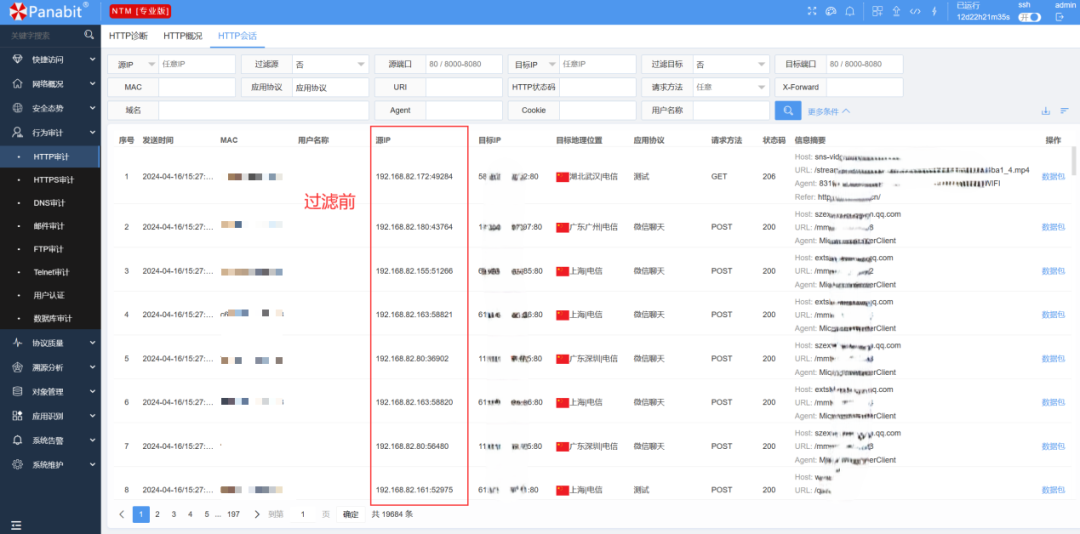Open 数据库审计 in the sidebar
Image resolution: width=1080 pixels, height=534 pixels.
click(50, 318)
